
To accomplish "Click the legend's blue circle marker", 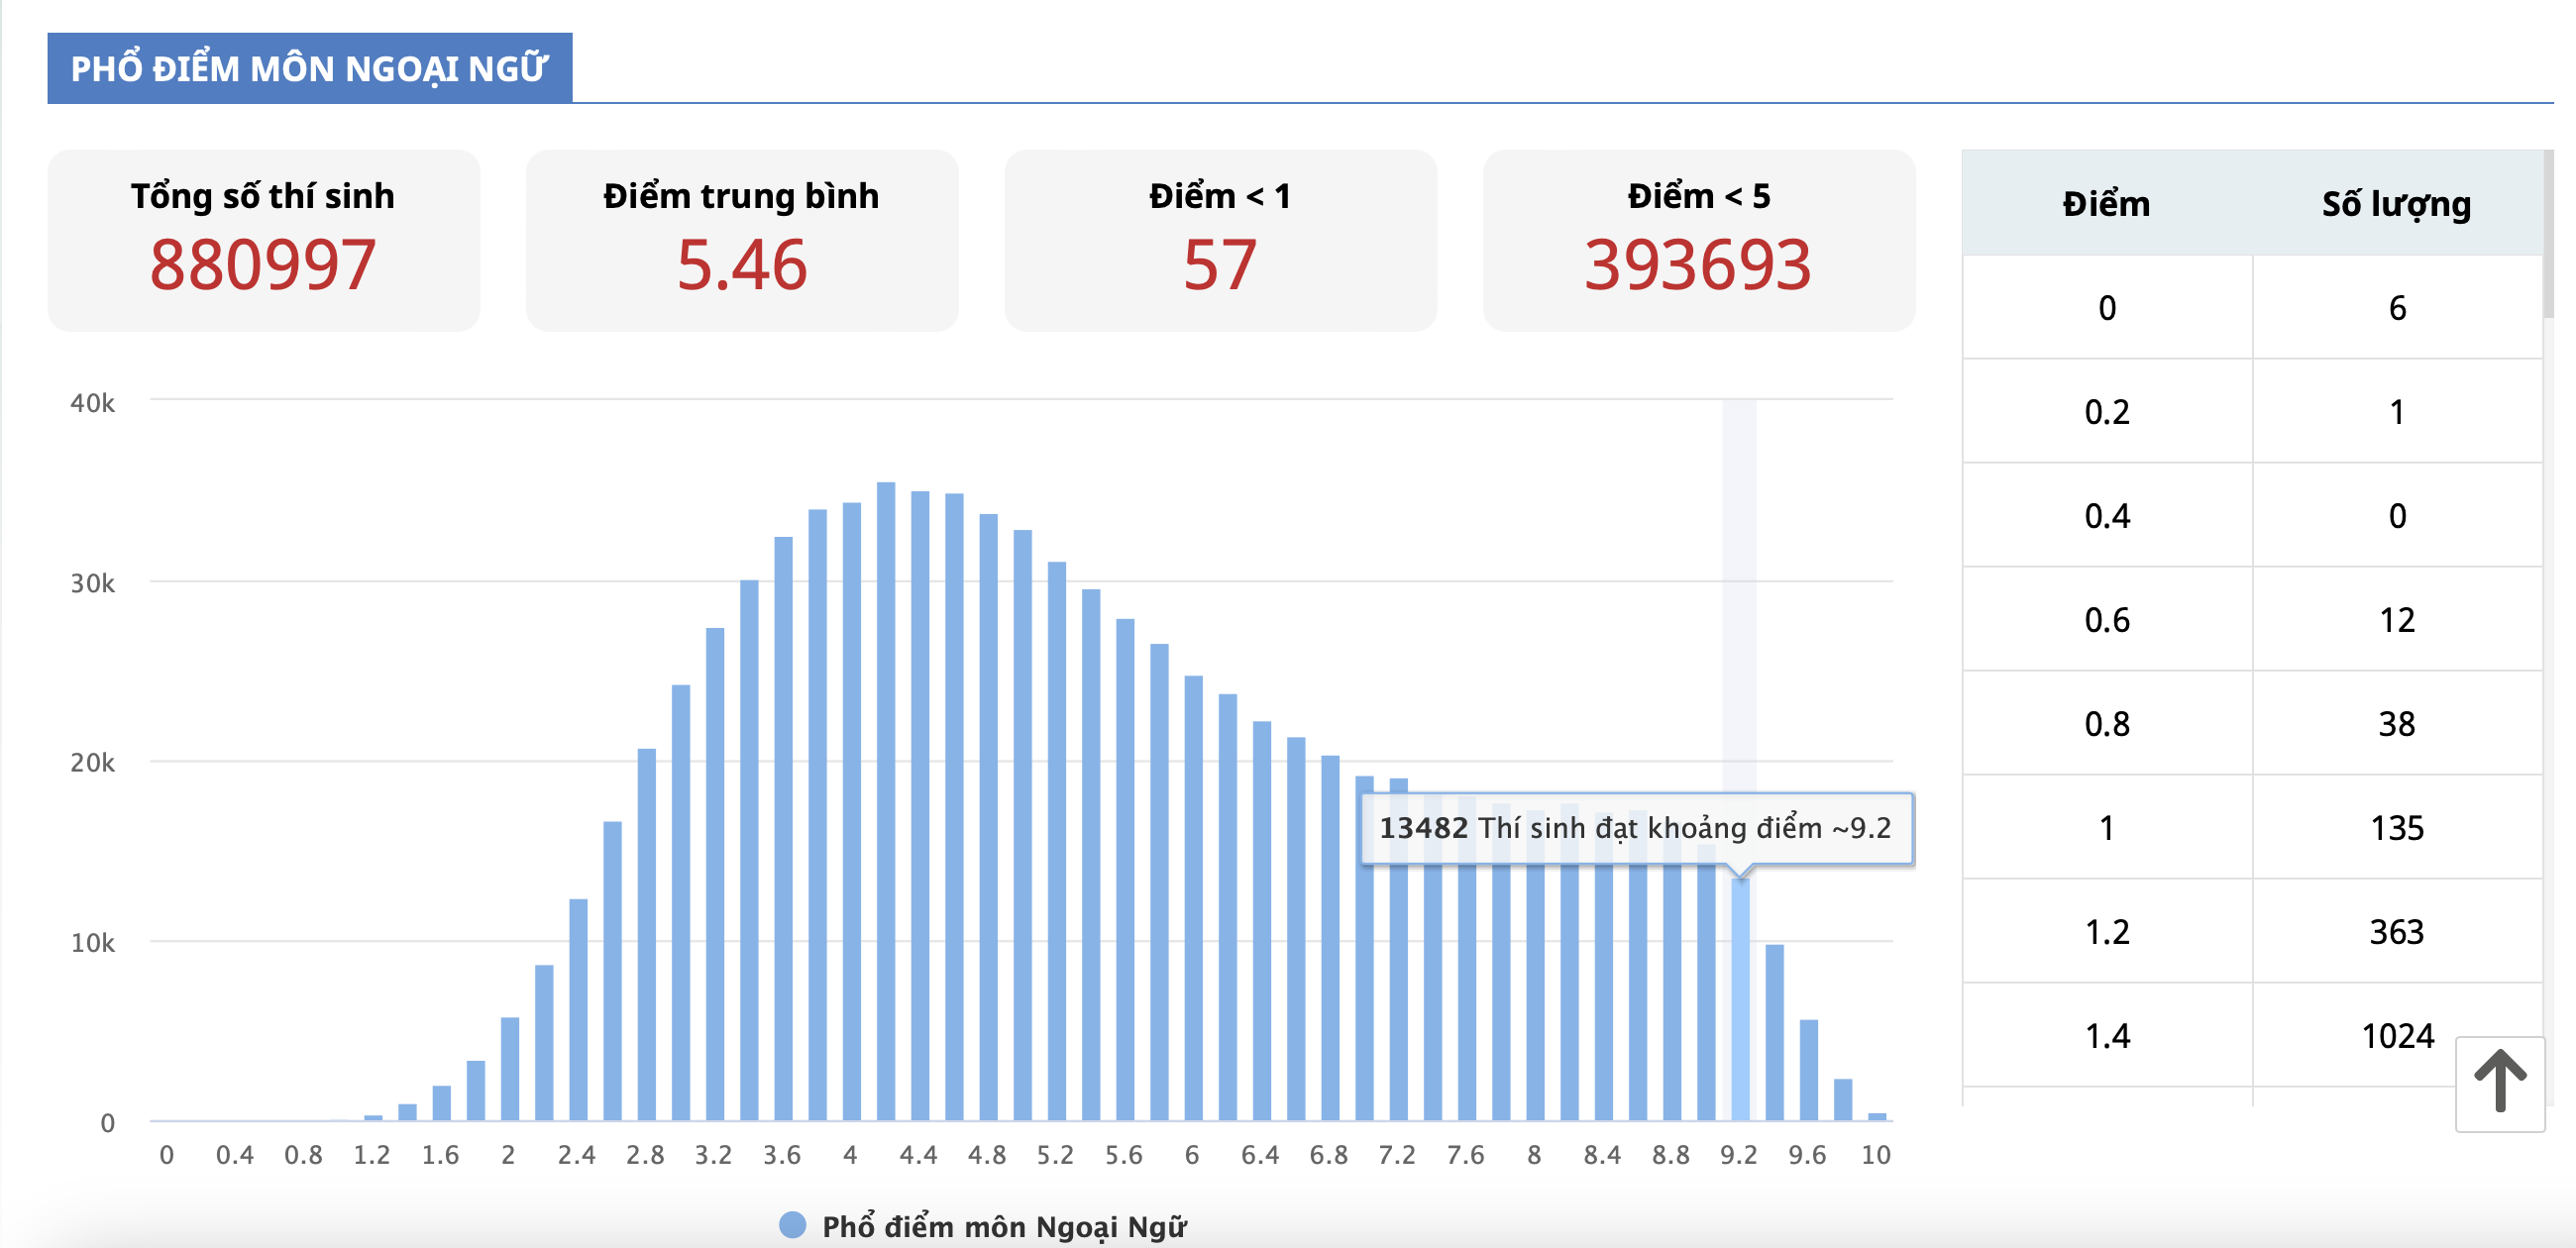I will [792, 1224].
